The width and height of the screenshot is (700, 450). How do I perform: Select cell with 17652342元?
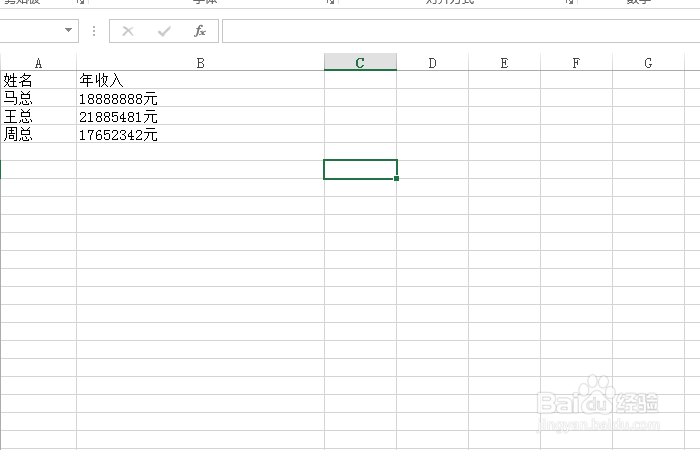coord(200,134)
